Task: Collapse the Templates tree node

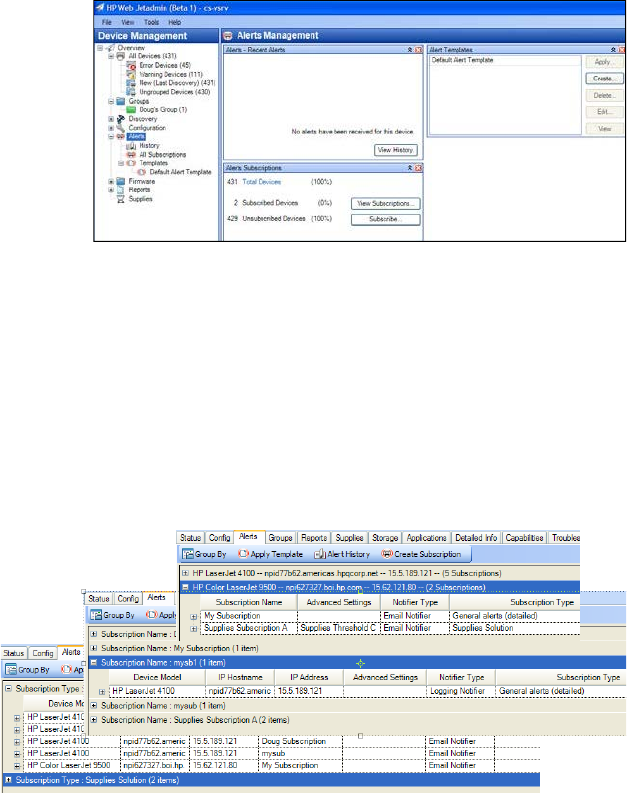Action: (121, 163)
